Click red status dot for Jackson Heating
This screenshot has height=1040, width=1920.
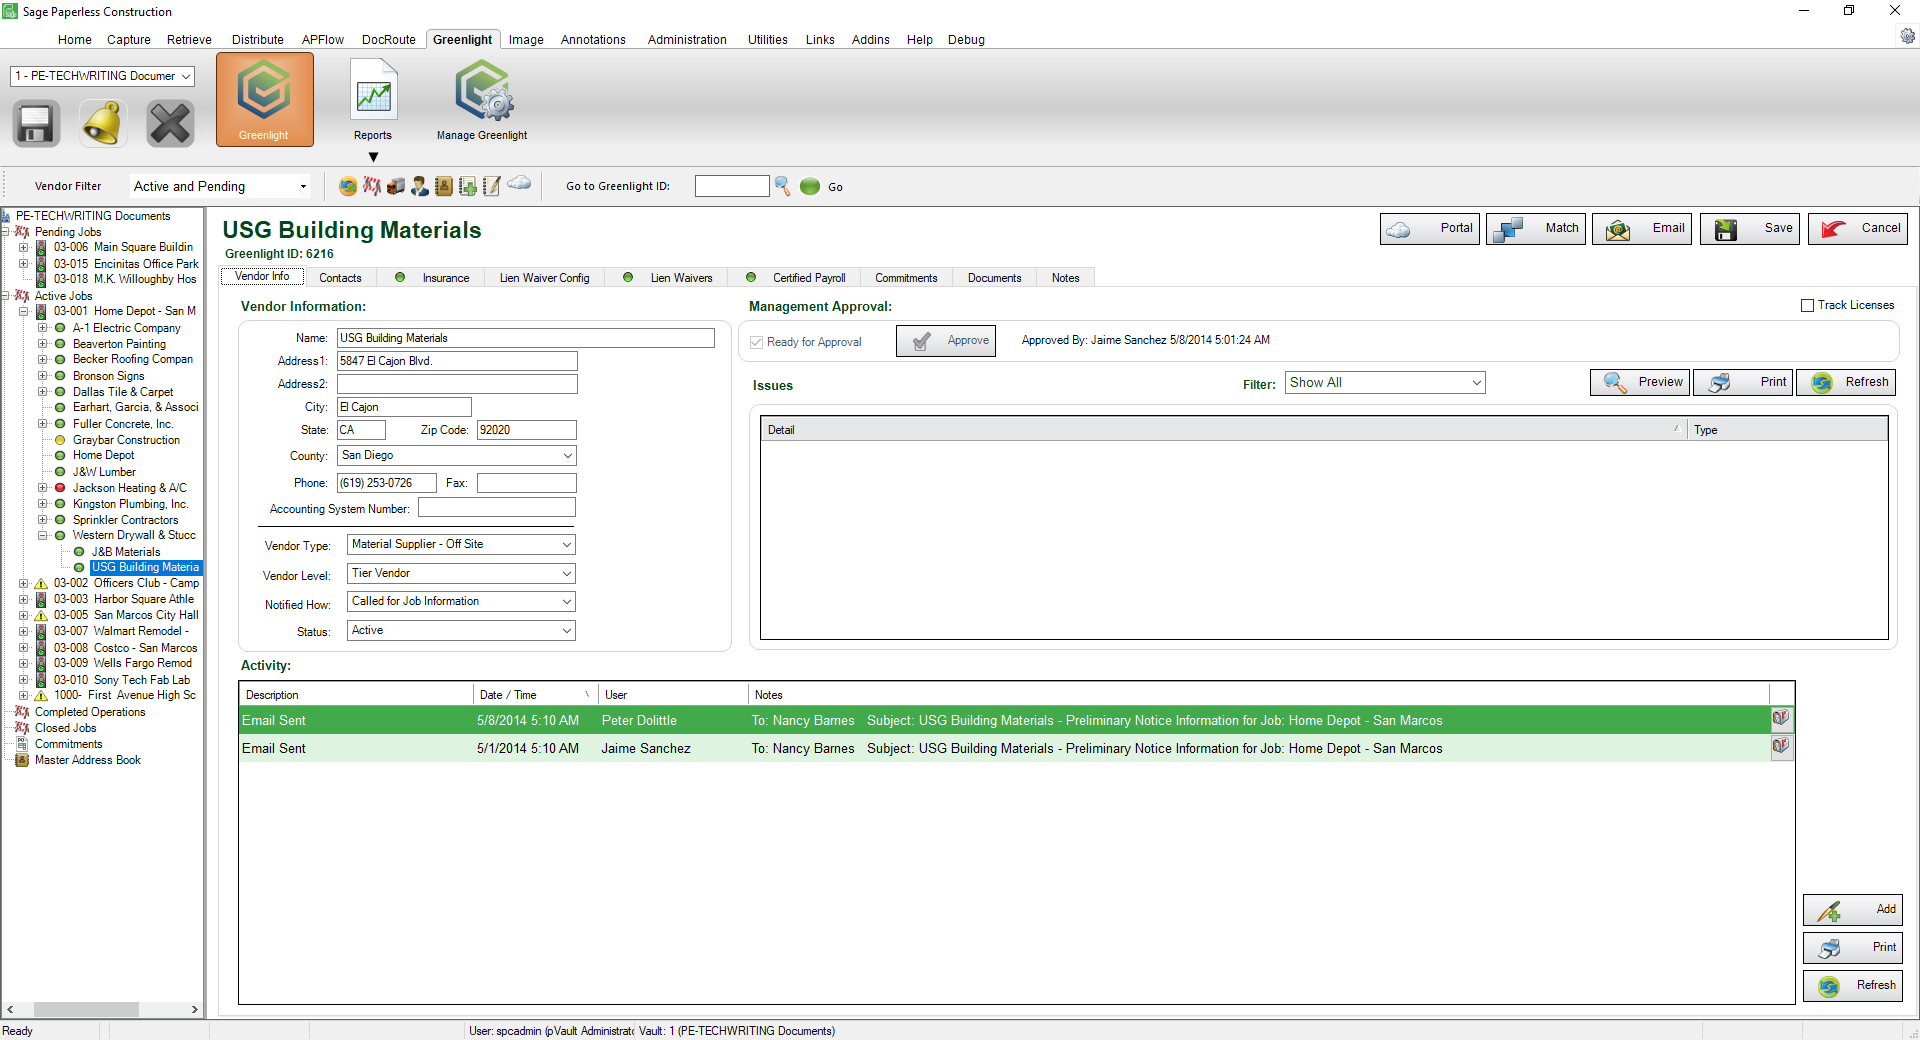[60, 488]
